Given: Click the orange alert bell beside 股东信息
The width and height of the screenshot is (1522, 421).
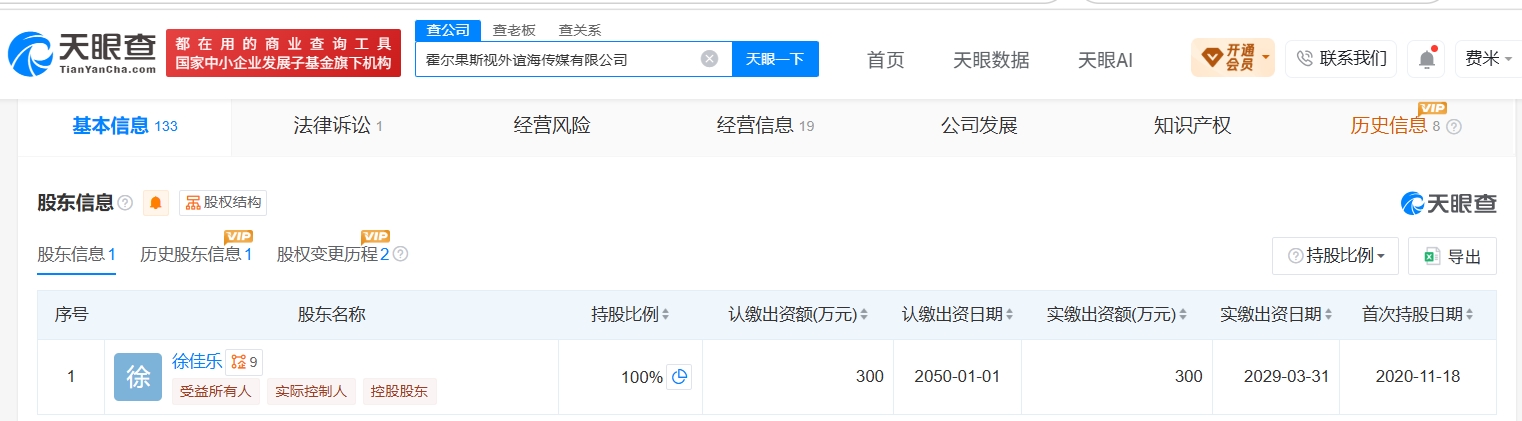Looking at the screenshot, I should (x=156, y=203).
